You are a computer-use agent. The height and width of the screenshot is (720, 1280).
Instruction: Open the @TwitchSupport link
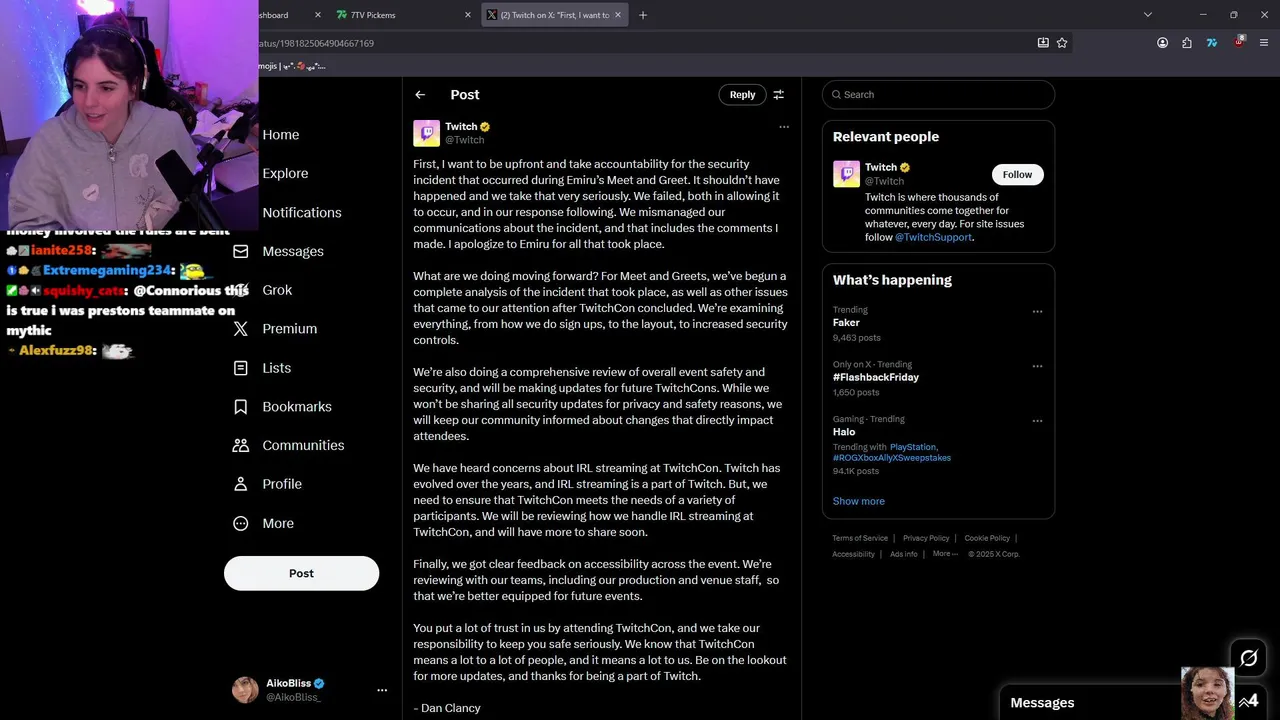pyautogui.click(x=933, y=237)
